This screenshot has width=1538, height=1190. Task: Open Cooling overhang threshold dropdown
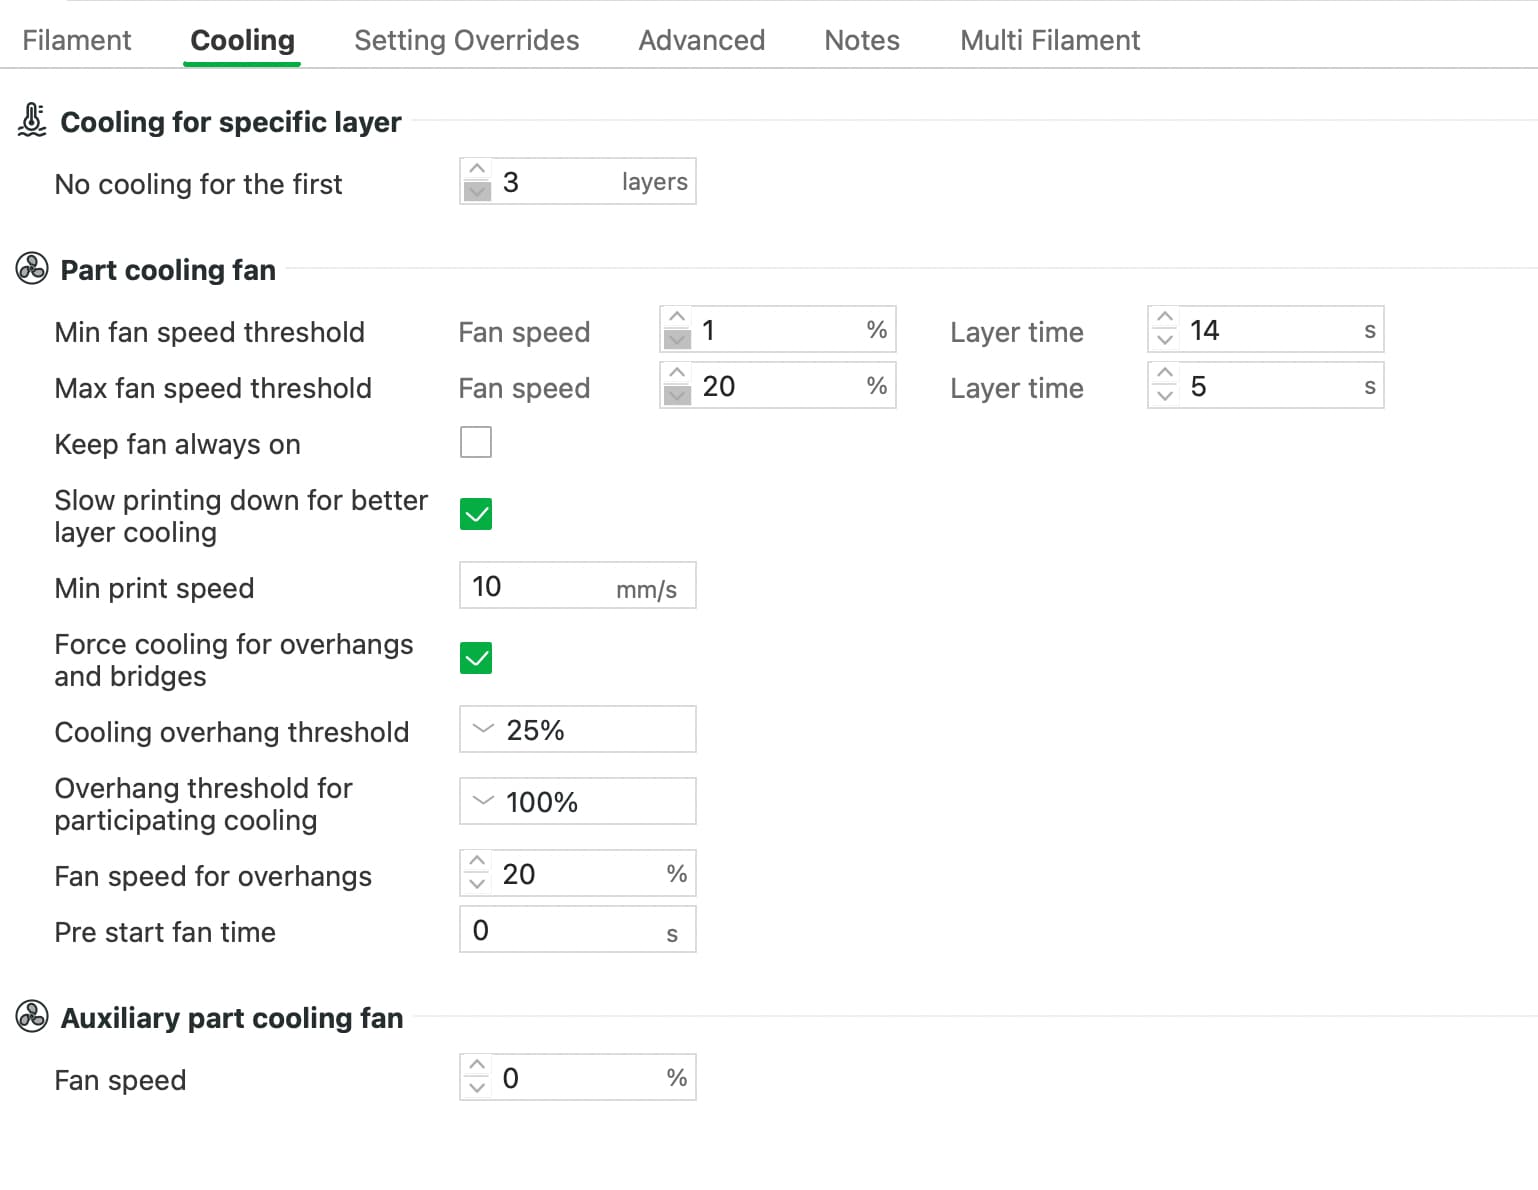[577, 729]
